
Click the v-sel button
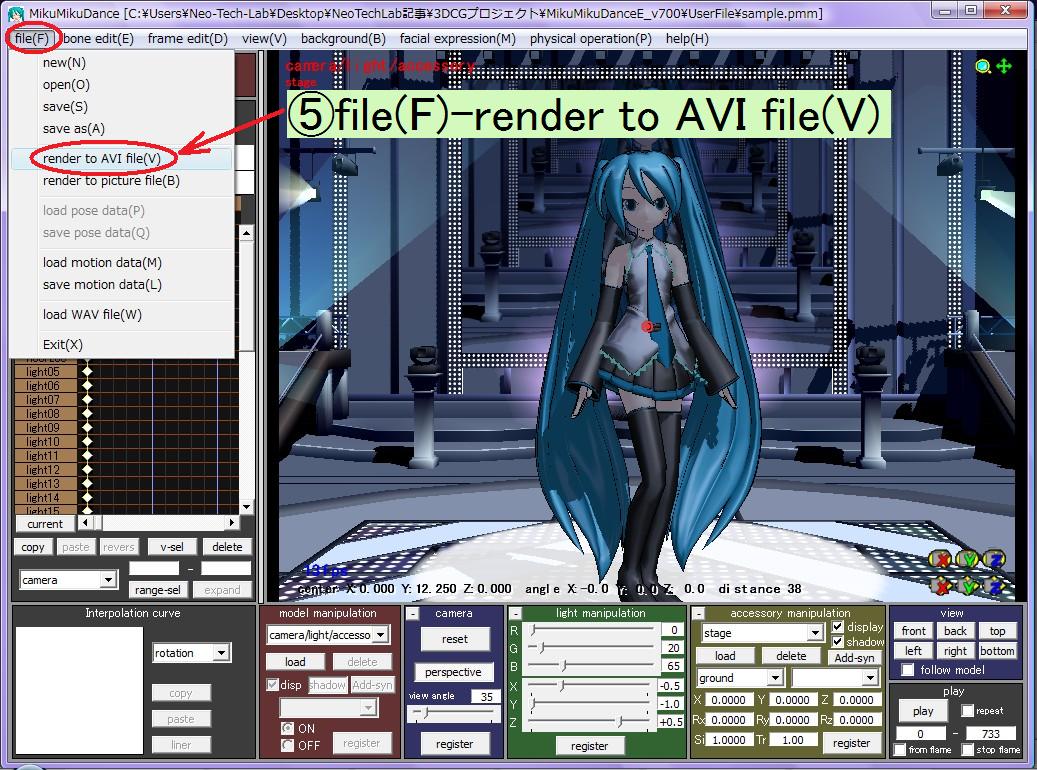[172, 547]
